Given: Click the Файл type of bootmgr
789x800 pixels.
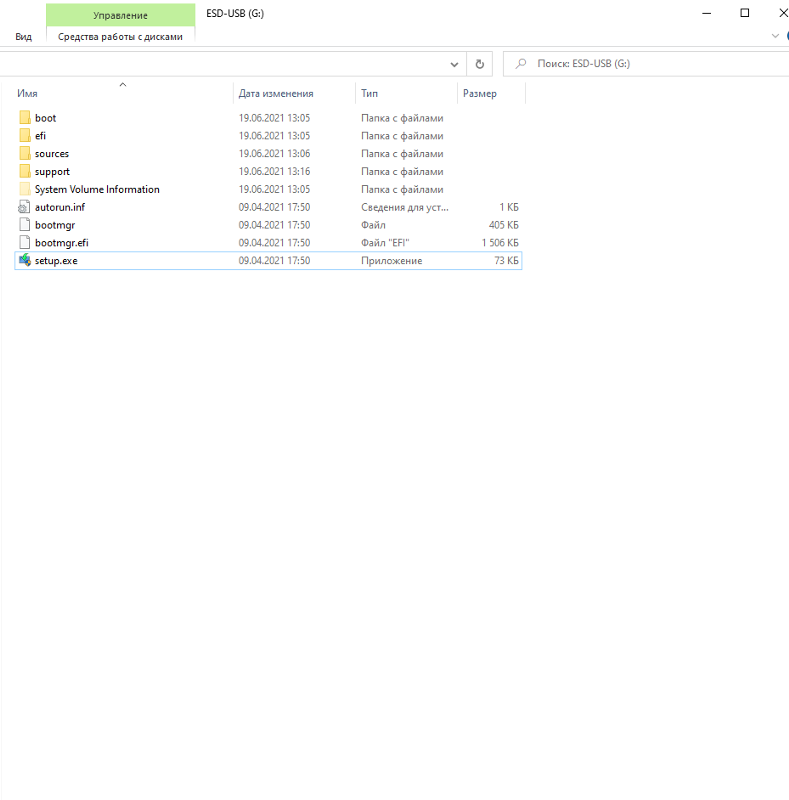Looking at the screenshot, I should pyautogui.click(x=373, y=225).
